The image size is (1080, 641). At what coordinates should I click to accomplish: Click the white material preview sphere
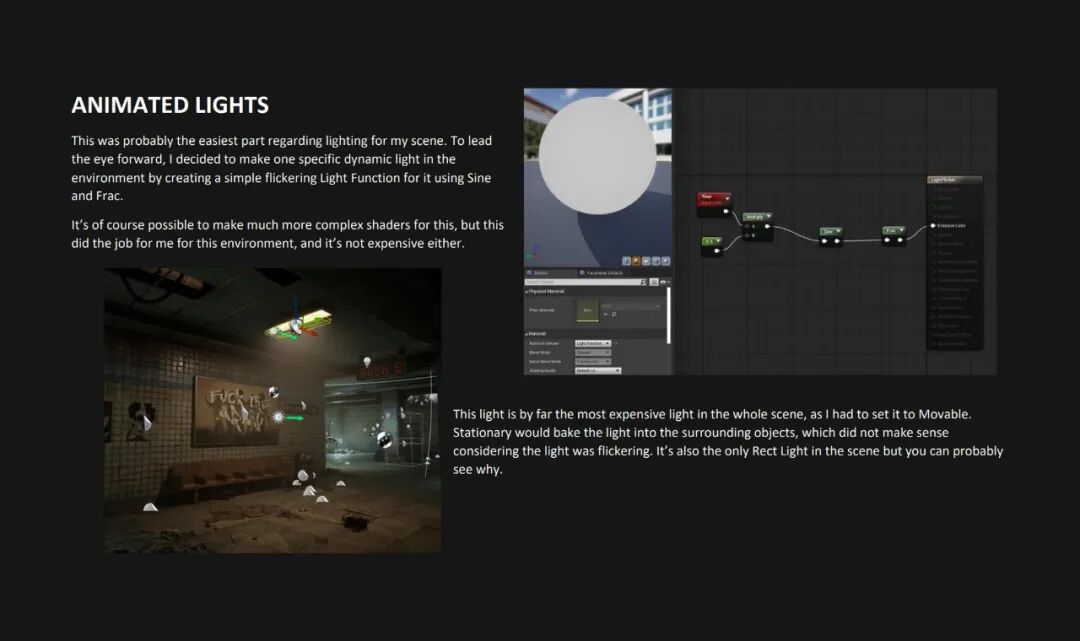pyautogui.click(x=597, y=156)
